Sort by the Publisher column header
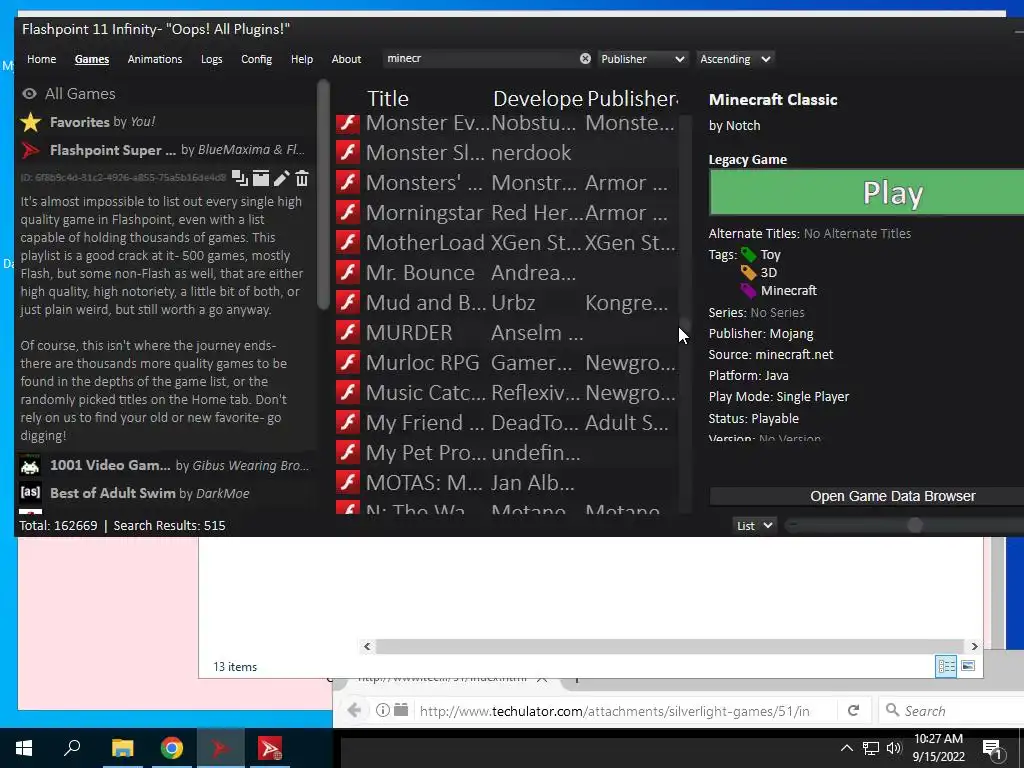This screenshot has height=768, width=1024. 632,99
